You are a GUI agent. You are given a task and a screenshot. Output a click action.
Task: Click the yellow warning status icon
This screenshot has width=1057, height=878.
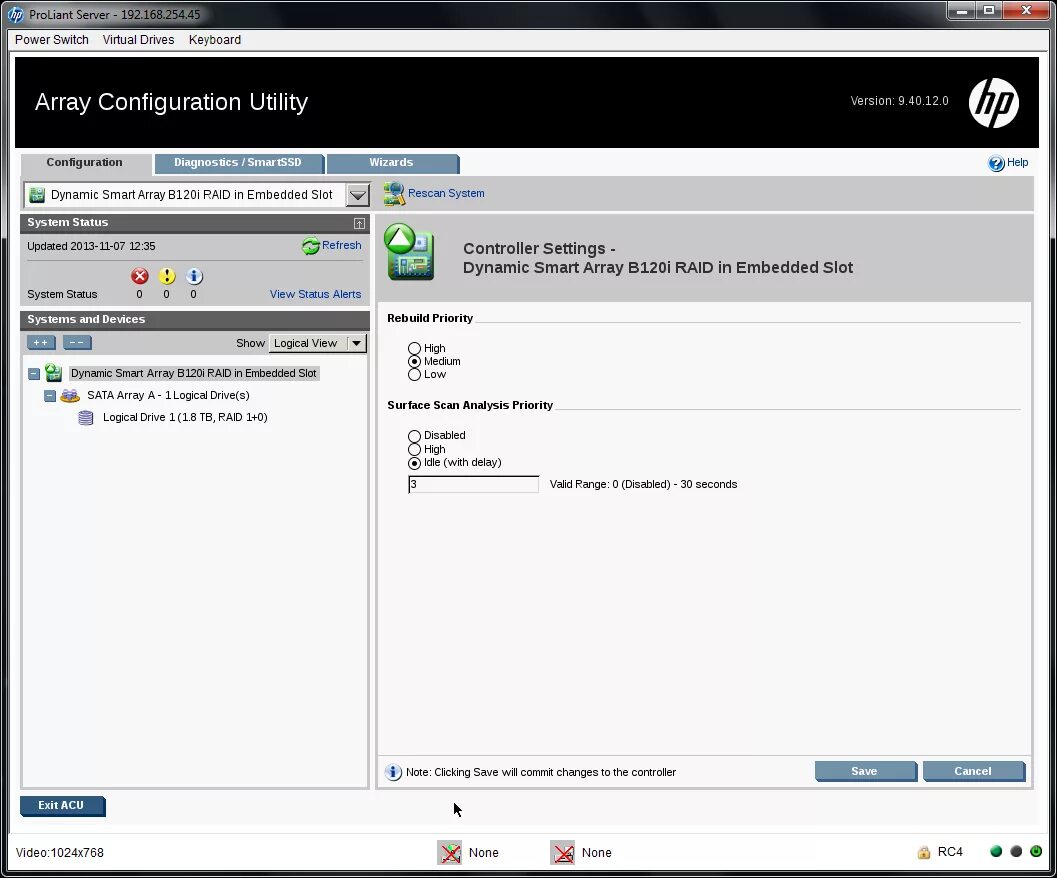pyautogui.click(x=167, y=276)
